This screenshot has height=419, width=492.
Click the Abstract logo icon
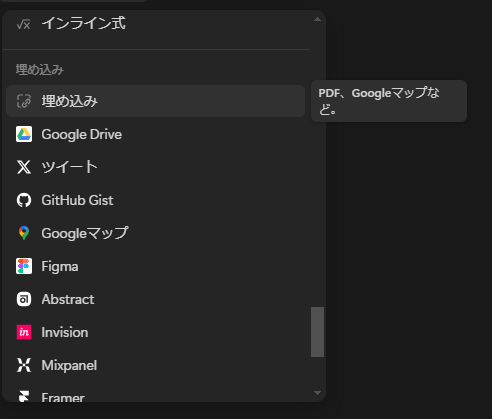click(24, 299)
